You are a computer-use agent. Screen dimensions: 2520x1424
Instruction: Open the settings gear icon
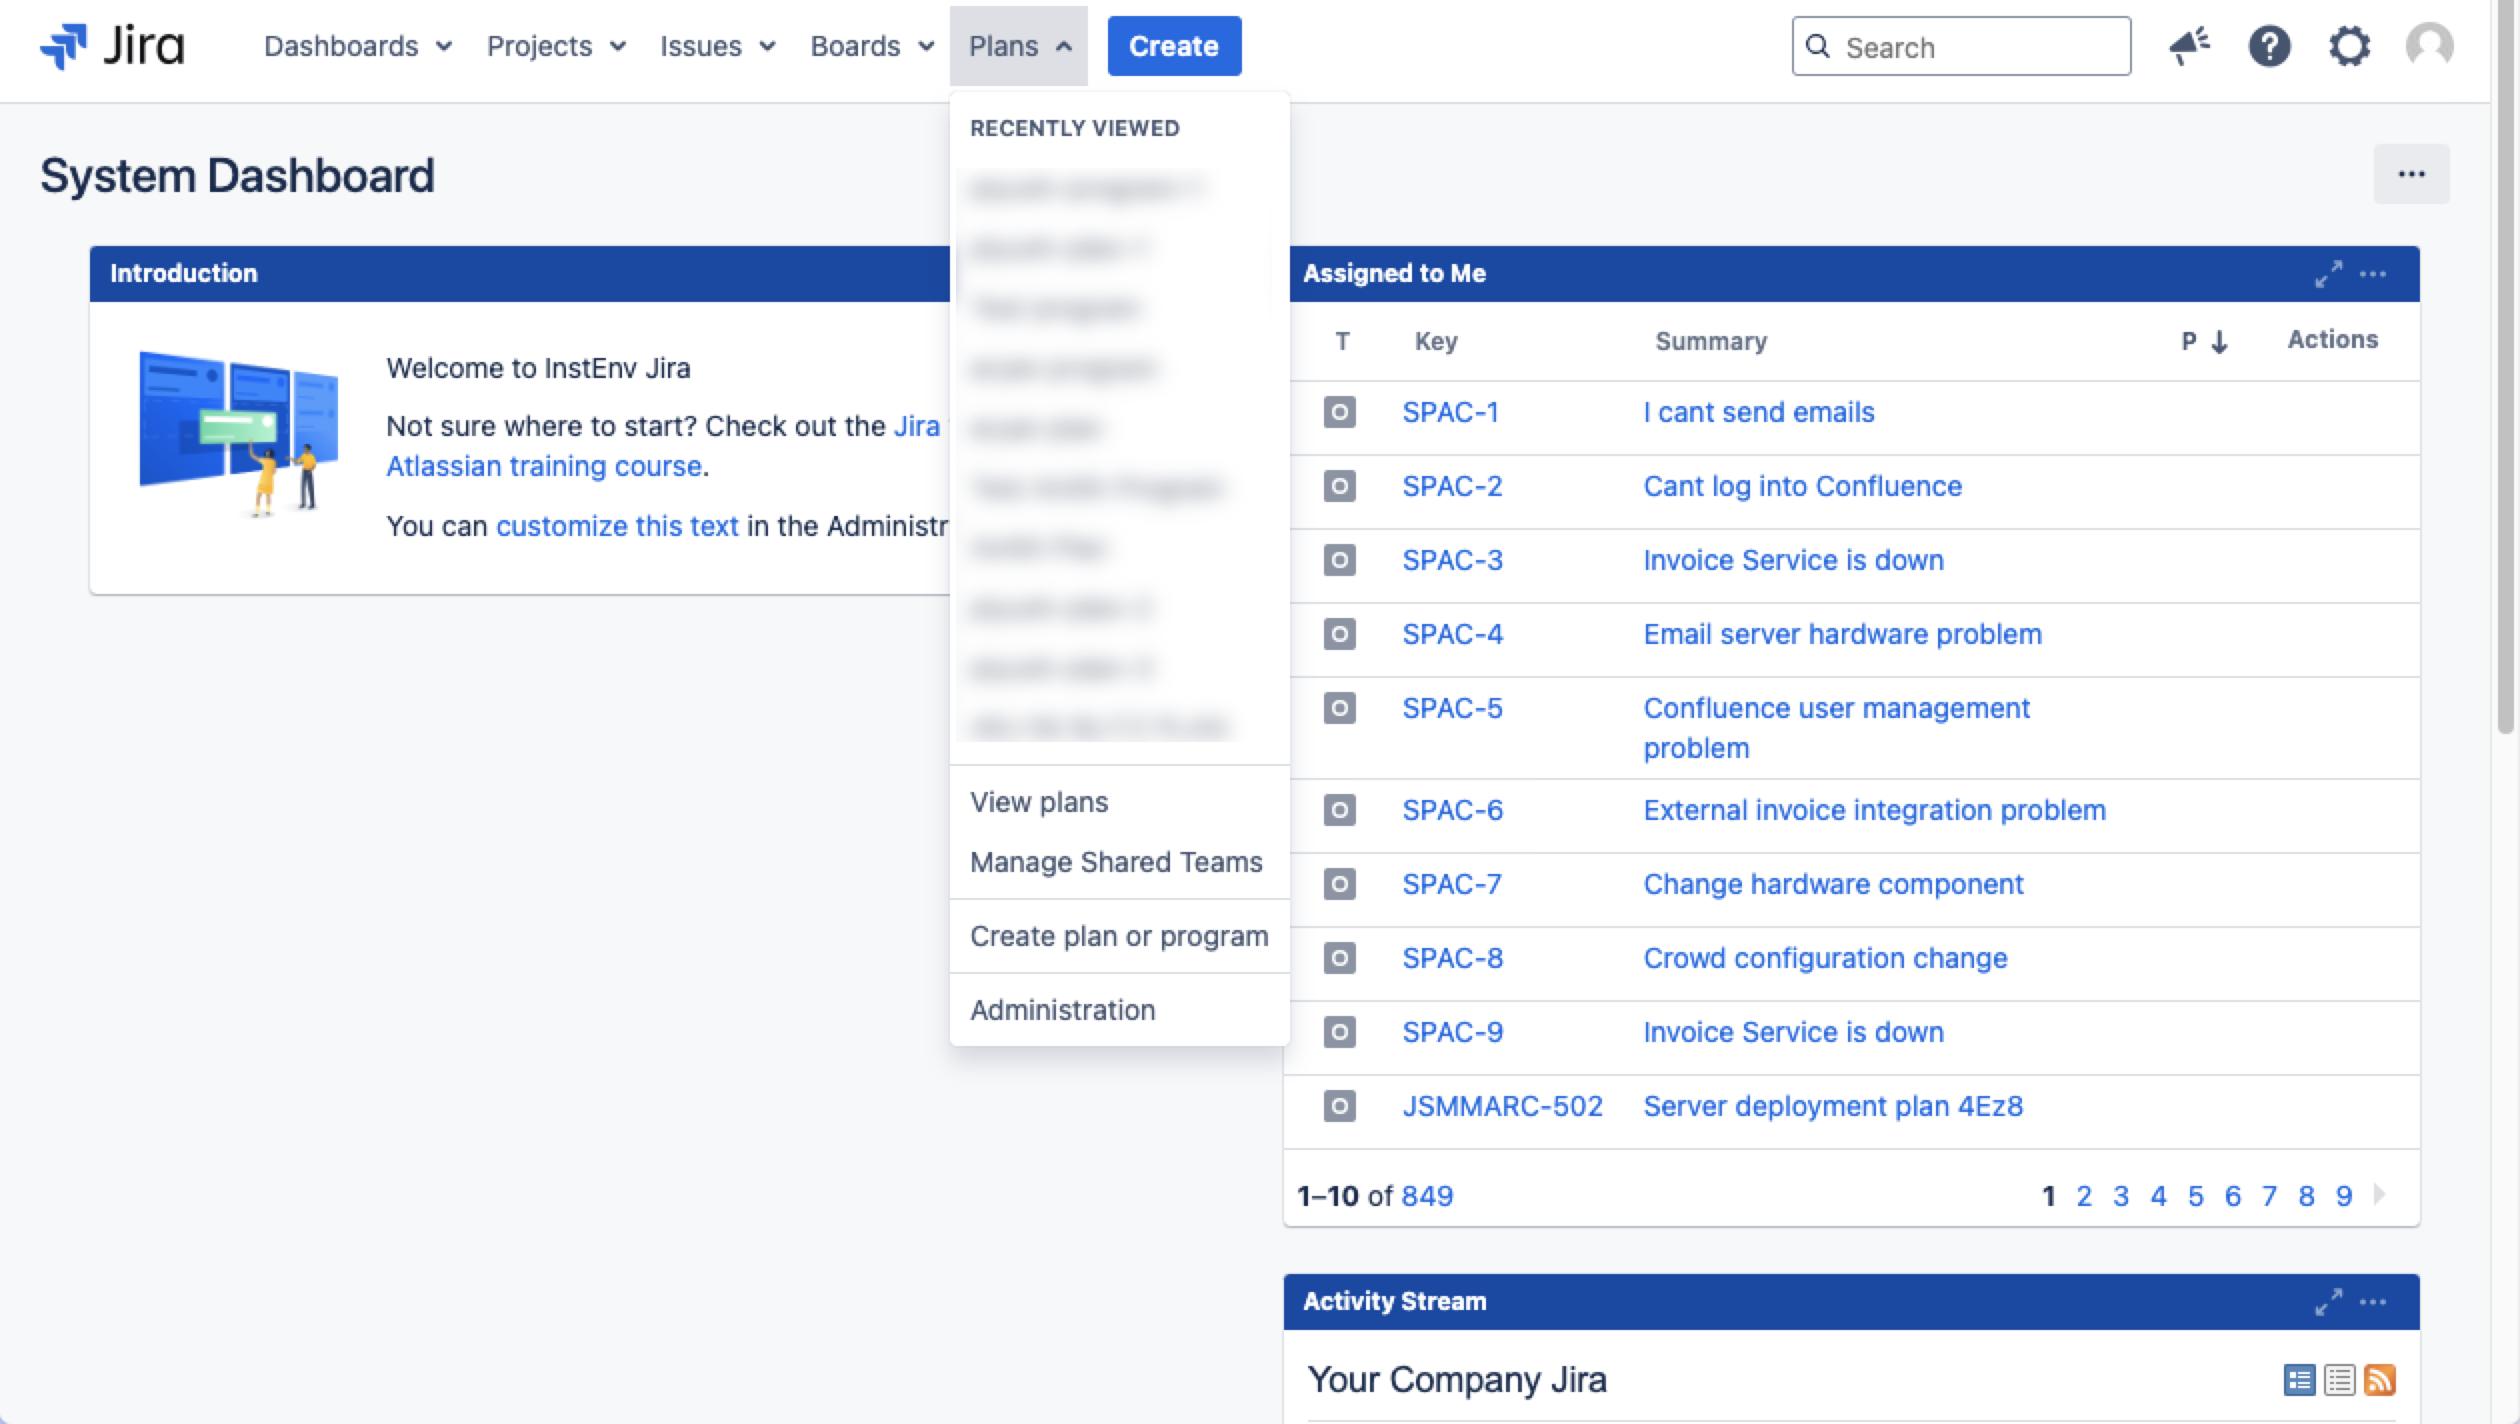(2349, 46)
